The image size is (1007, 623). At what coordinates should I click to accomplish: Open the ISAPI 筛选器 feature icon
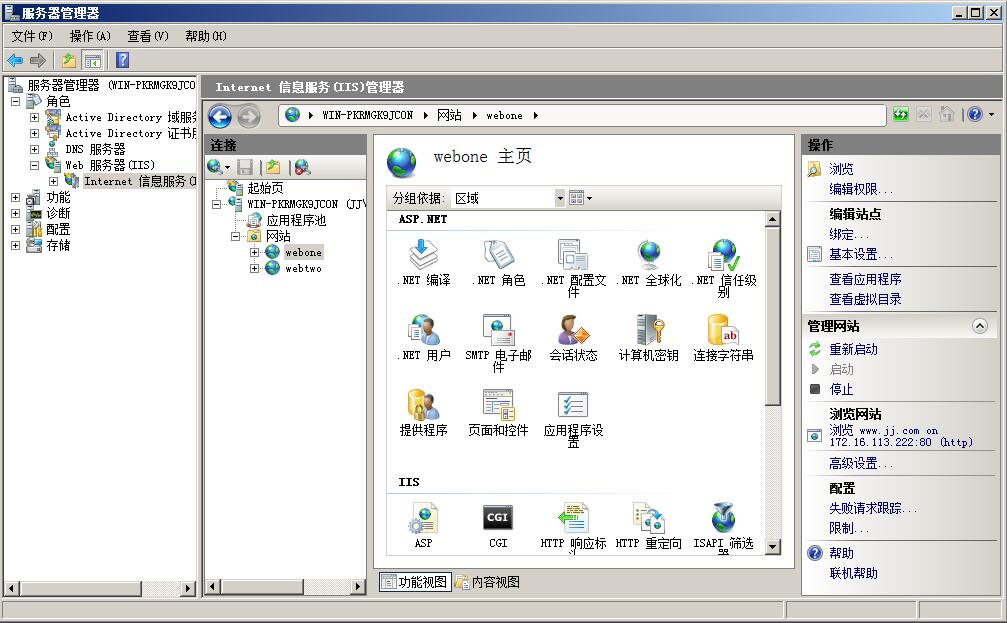(x=724, y=527)
